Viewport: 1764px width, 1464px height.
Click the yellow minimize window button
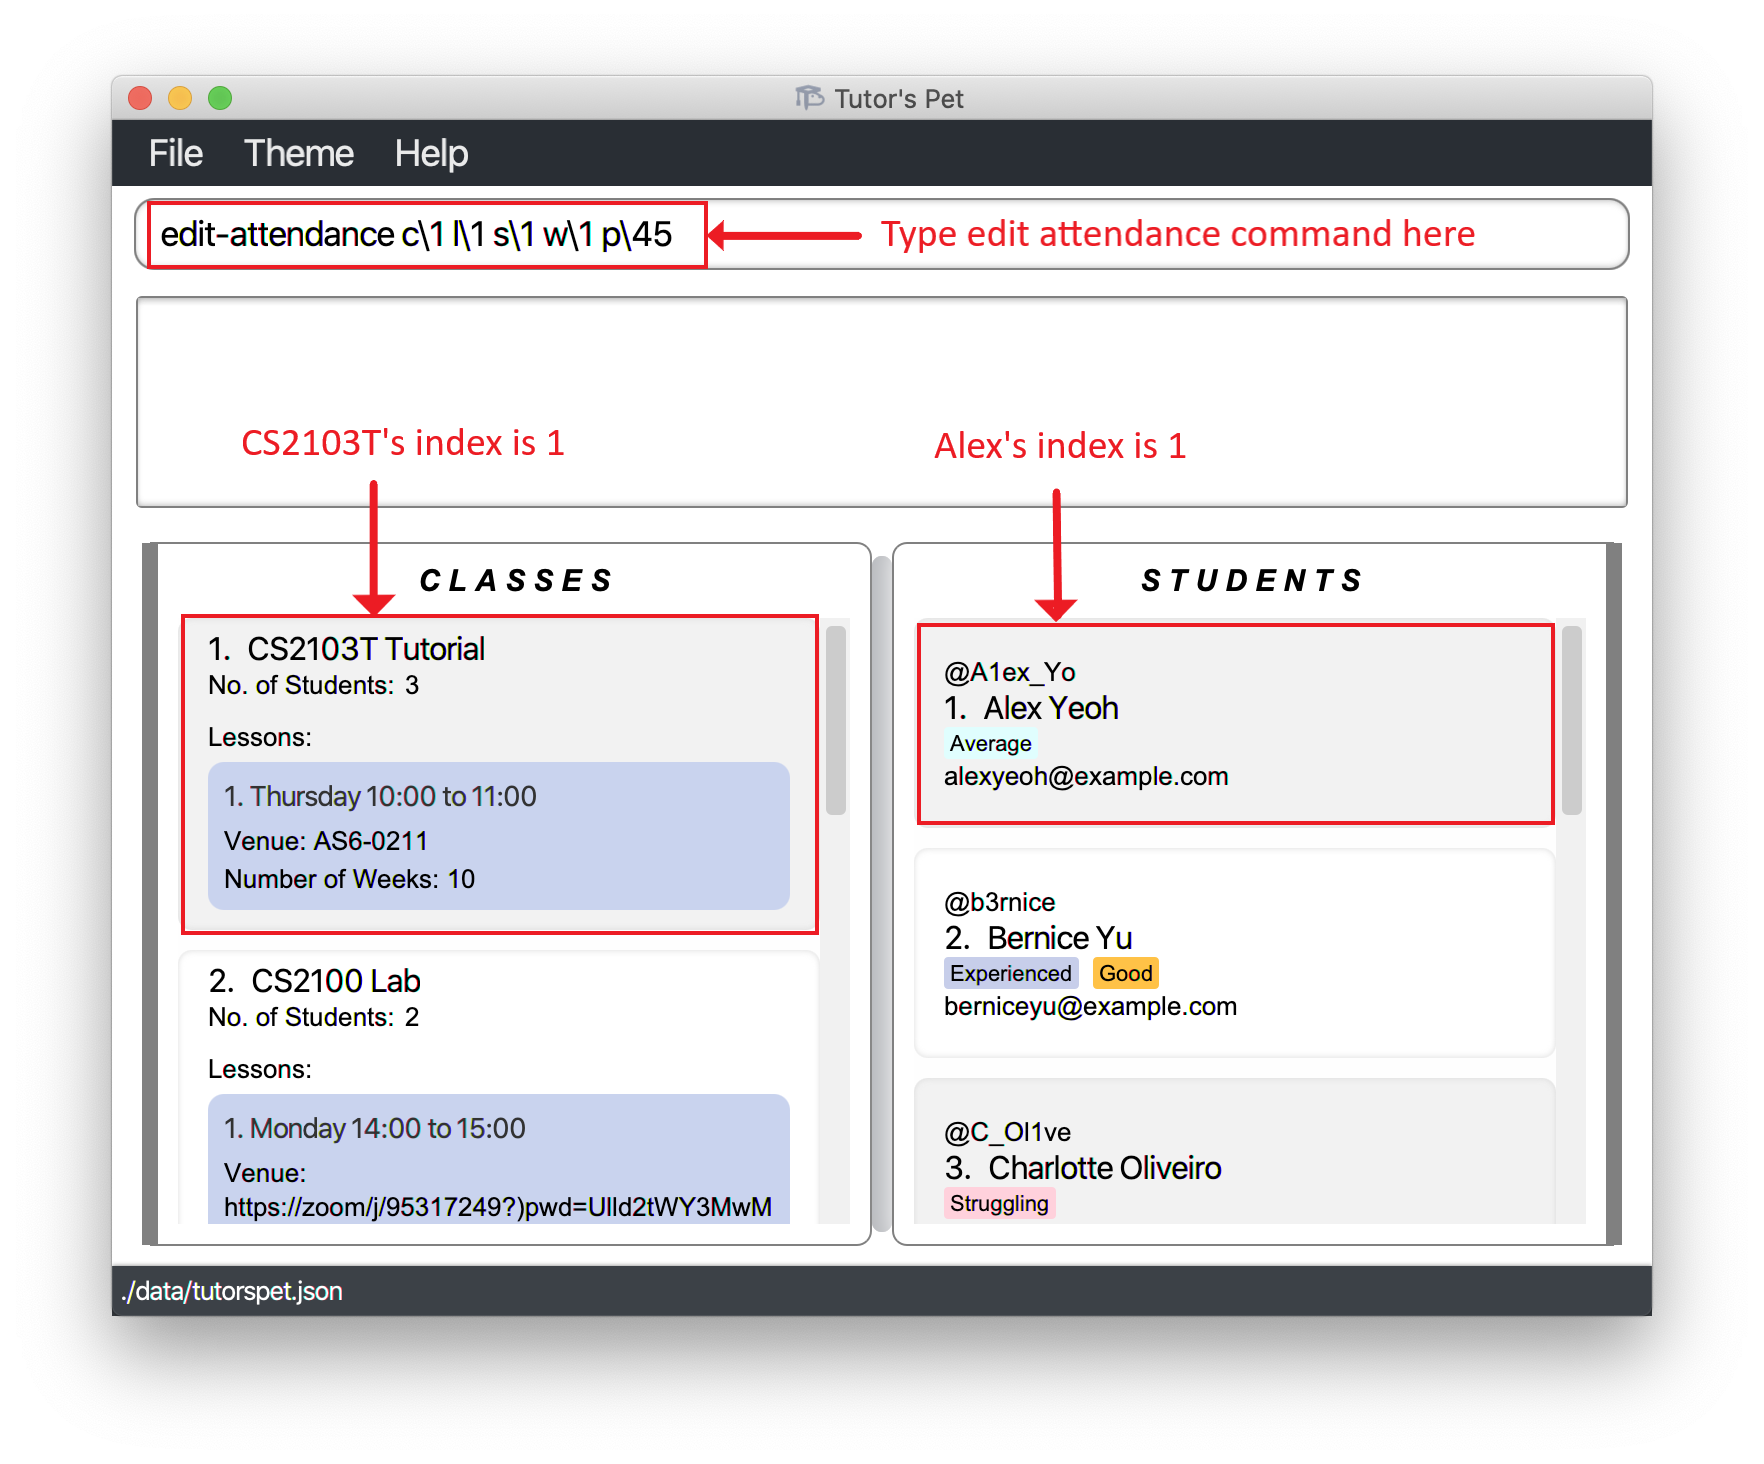click(x=180, y=98)
